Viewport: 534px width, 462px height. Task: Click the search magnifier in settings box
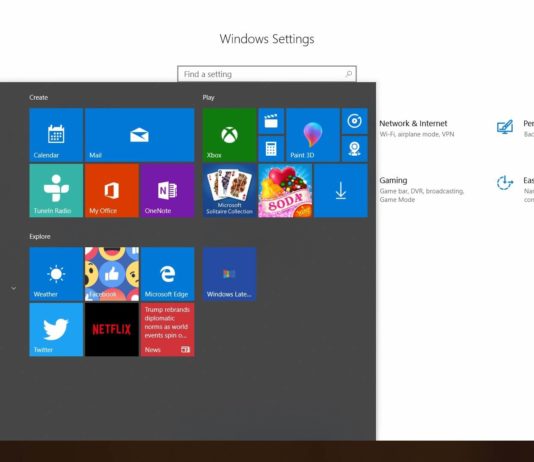348,74
